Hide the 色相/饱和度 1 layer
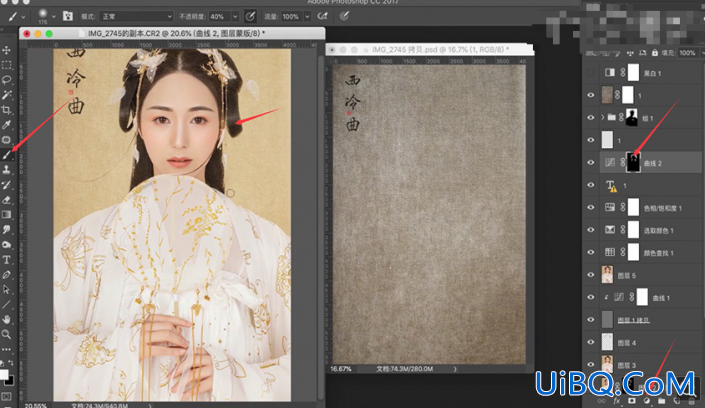The height and width of the screenshot is (408, 705). pos(591,207)
